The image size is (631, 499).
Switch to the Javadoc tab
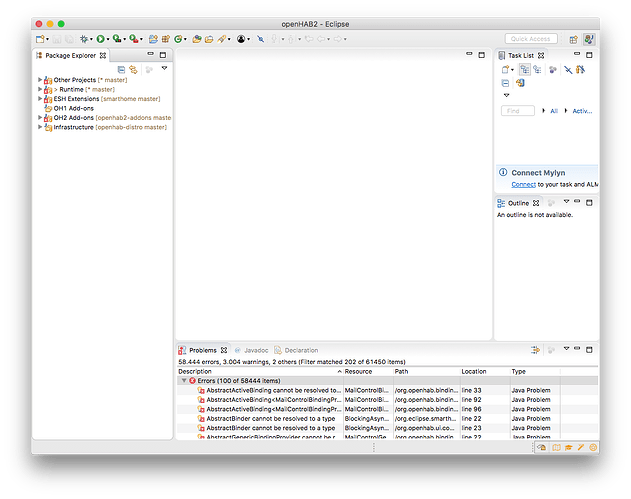tap(255, 351)
